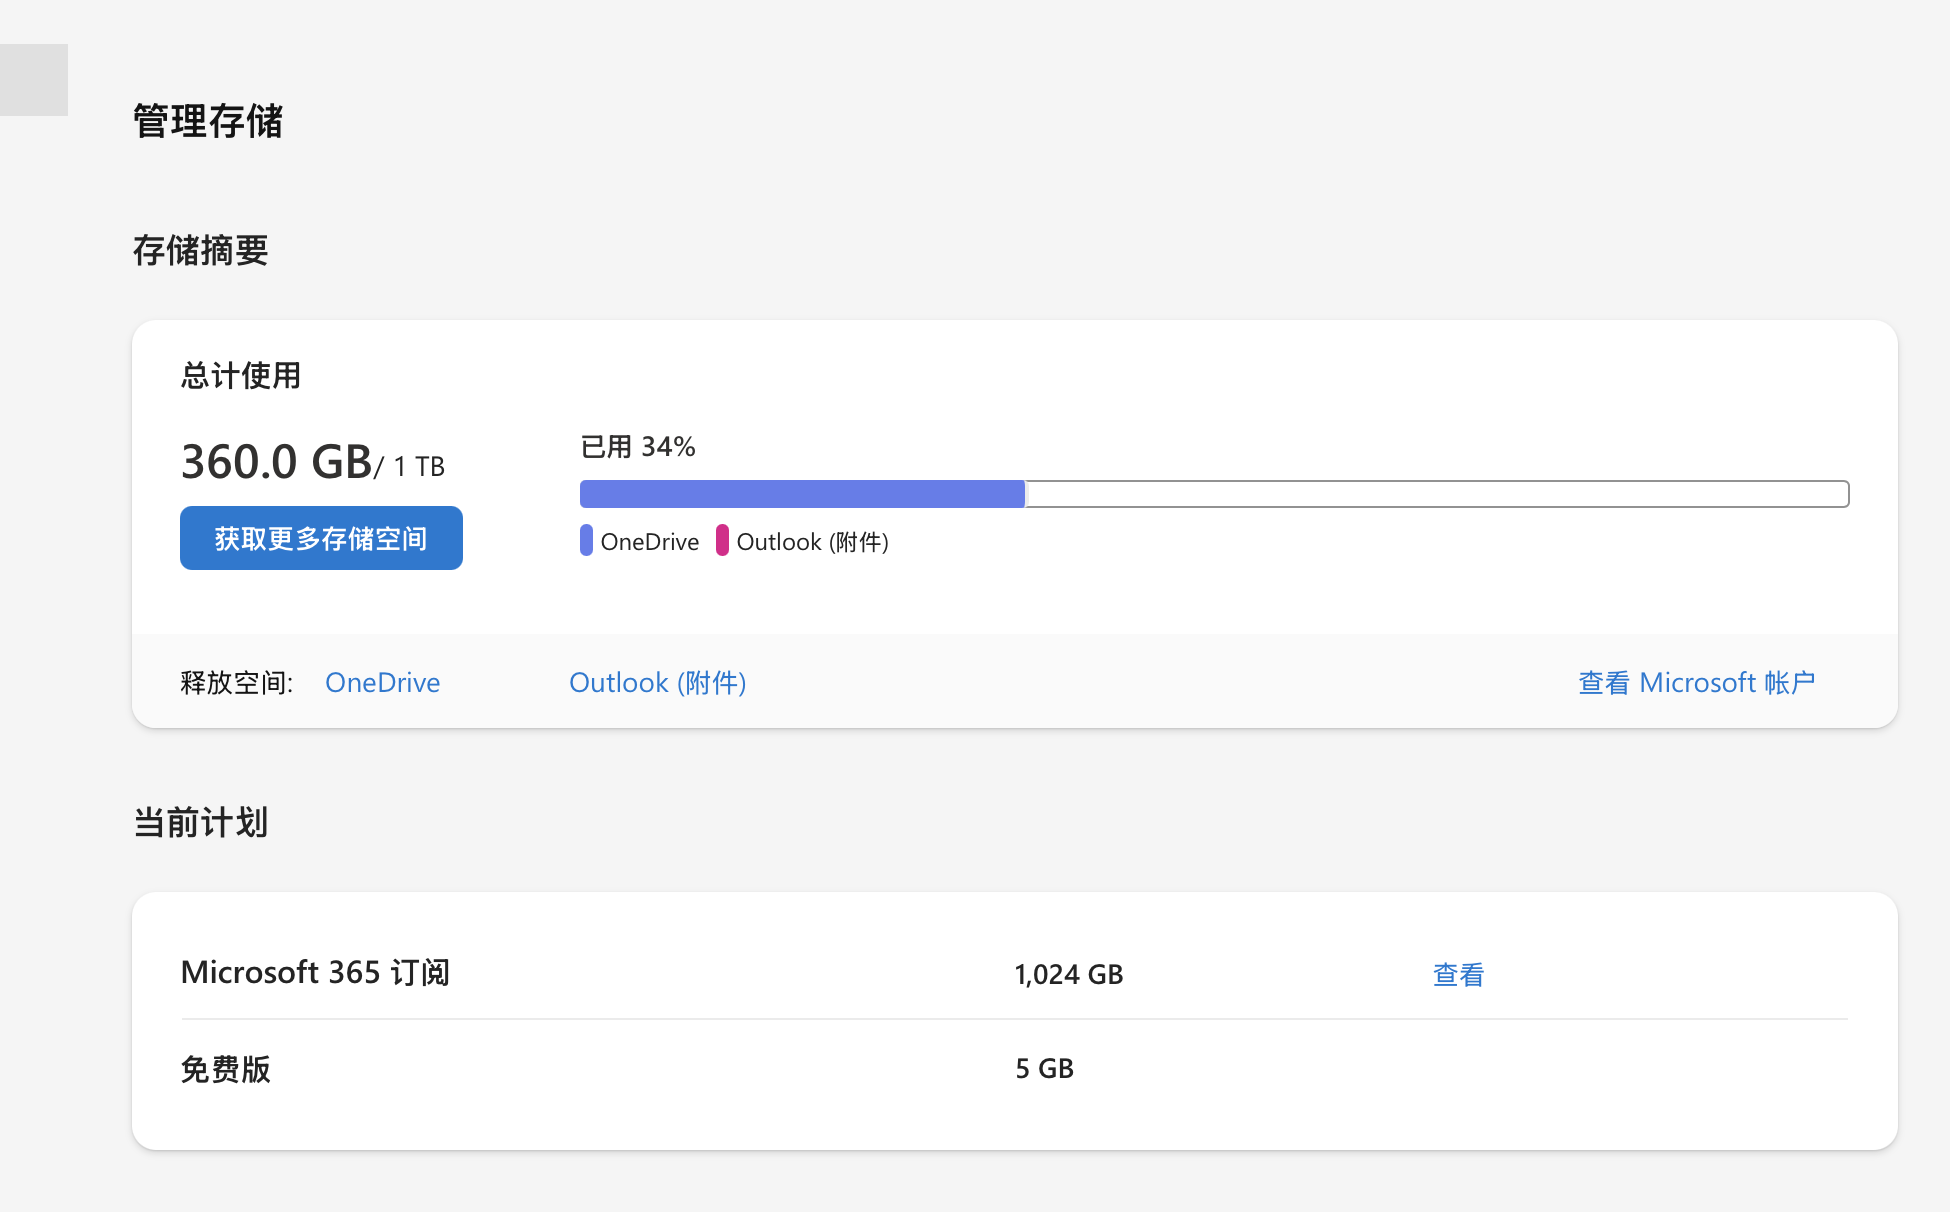Click the Outlook (附件) legend text label
The height and width of the screenshot is (1212, 1950).
pyautogui.click(x=812, y=542)
